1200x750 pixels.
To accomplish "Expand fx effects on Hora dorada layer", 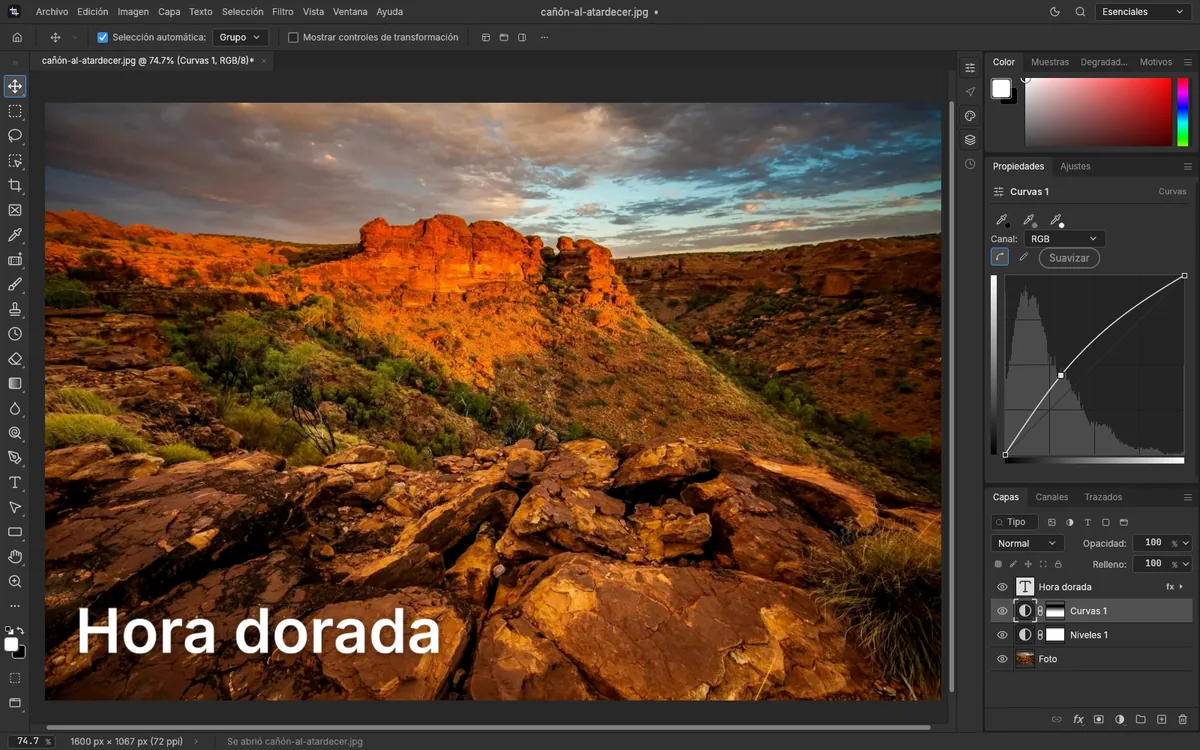I will coord(1181,587).
